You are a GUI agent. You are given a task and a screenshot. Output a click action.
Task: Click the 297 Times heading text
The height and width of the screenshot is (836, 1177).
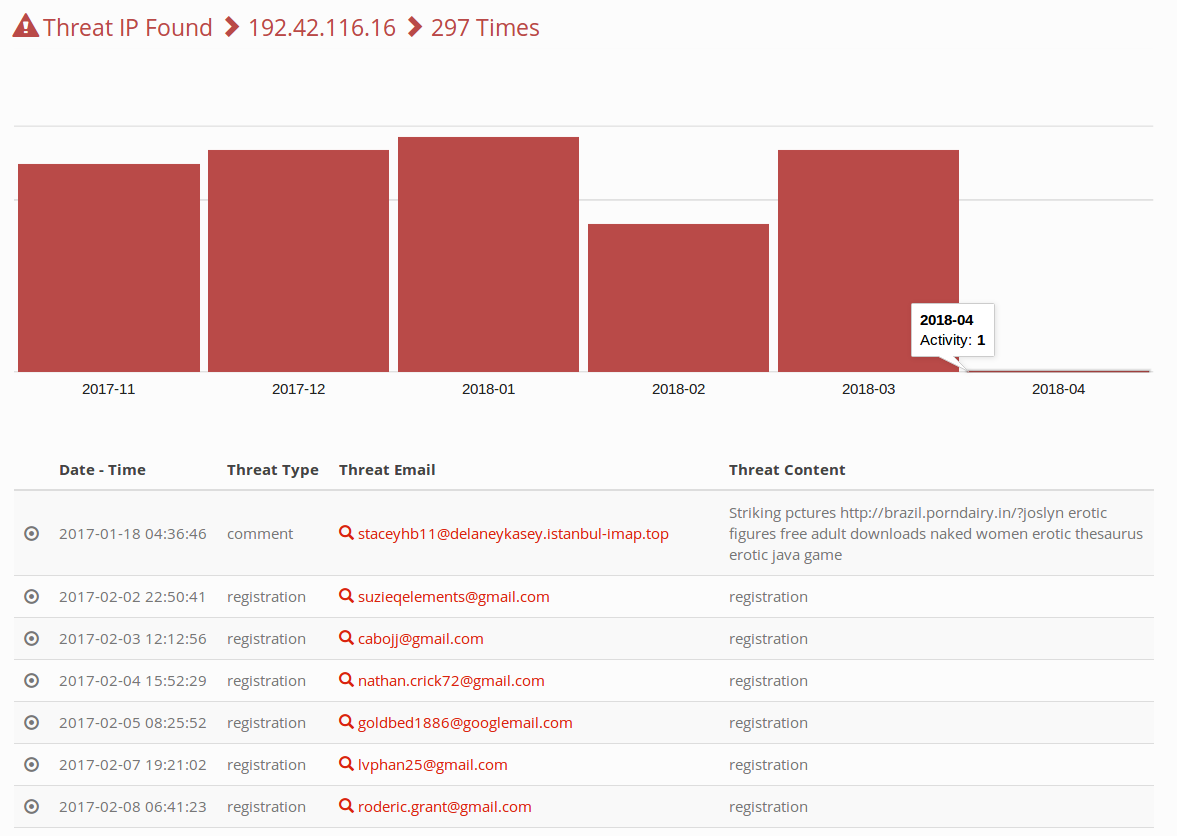[485, 28]
